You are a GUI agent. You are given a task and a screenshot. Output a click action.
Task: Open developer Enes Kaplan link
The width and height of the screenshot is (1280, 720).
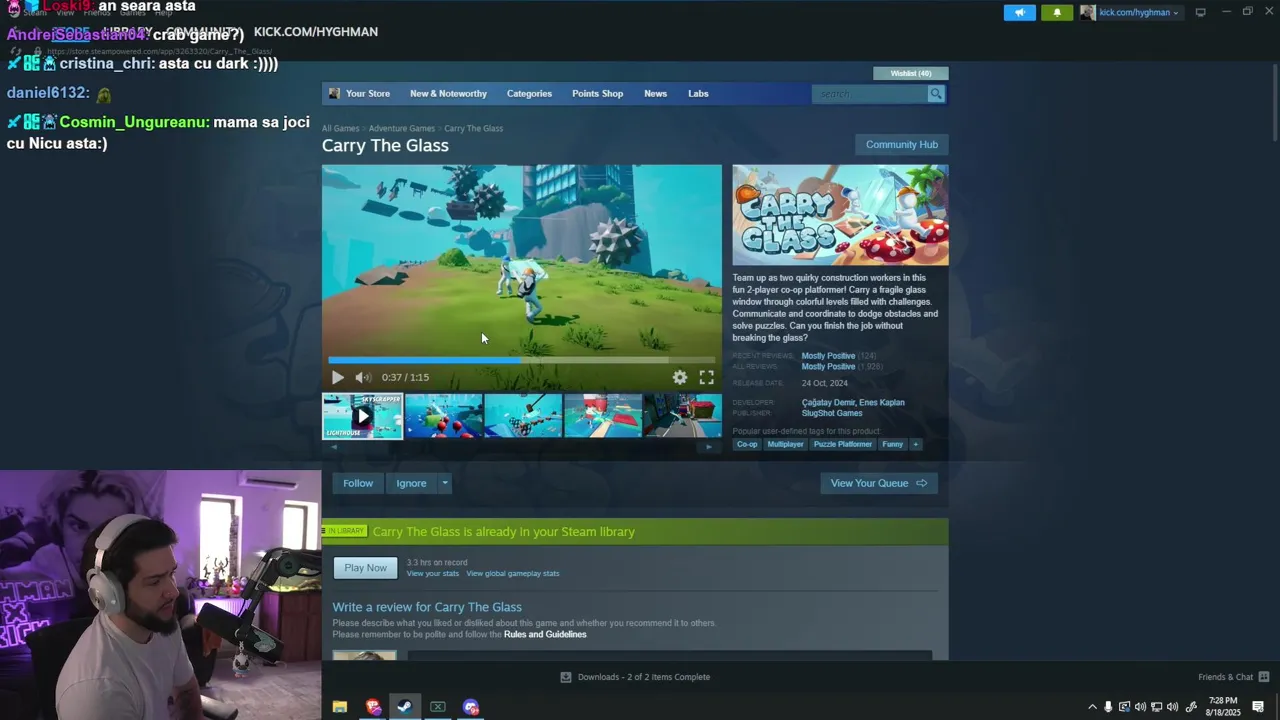coord(882,403)
